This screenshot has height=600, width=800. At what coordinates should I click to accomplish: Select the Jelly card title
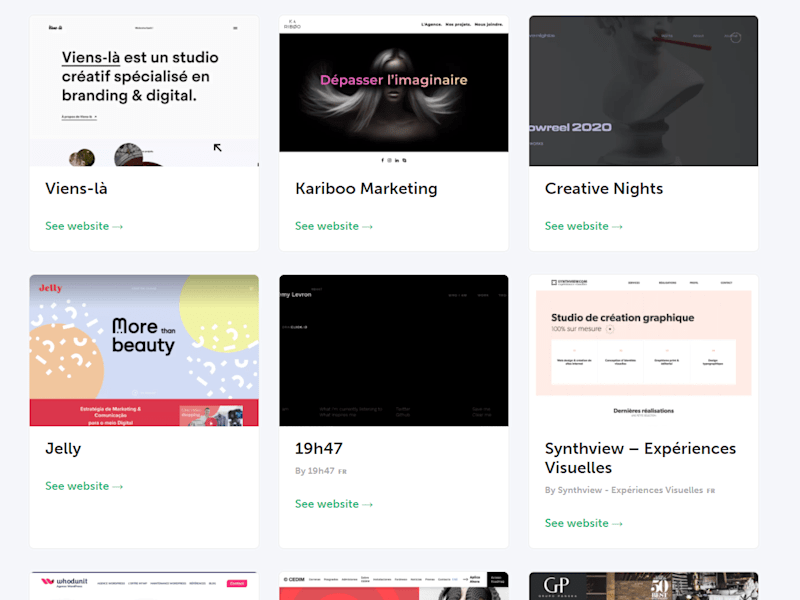tap(63, 449)
